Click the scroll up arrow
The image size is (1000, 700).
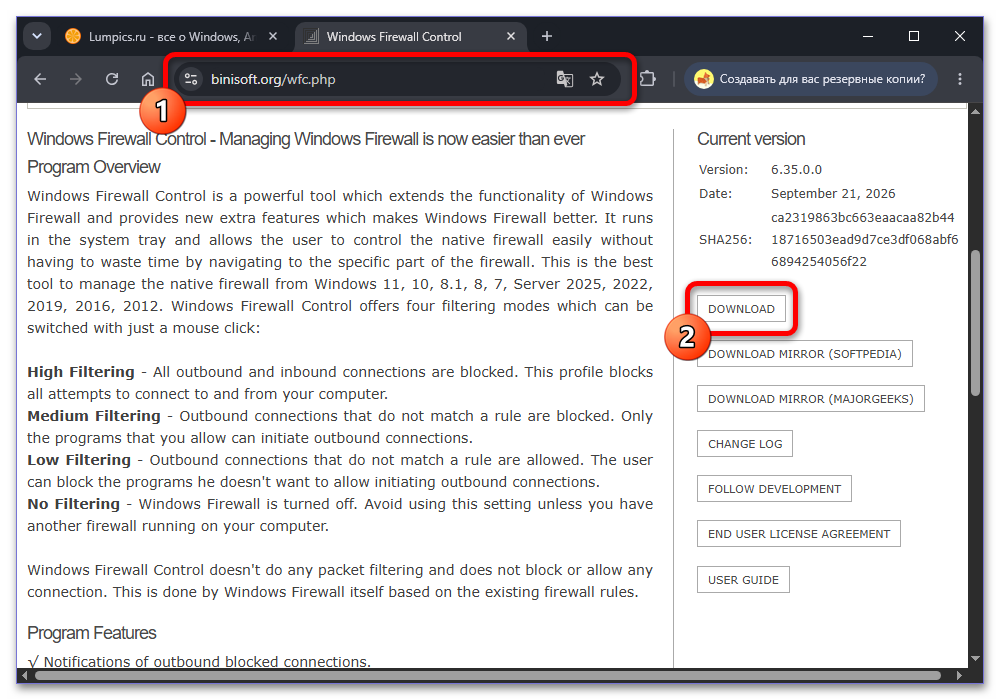point(975,112)
